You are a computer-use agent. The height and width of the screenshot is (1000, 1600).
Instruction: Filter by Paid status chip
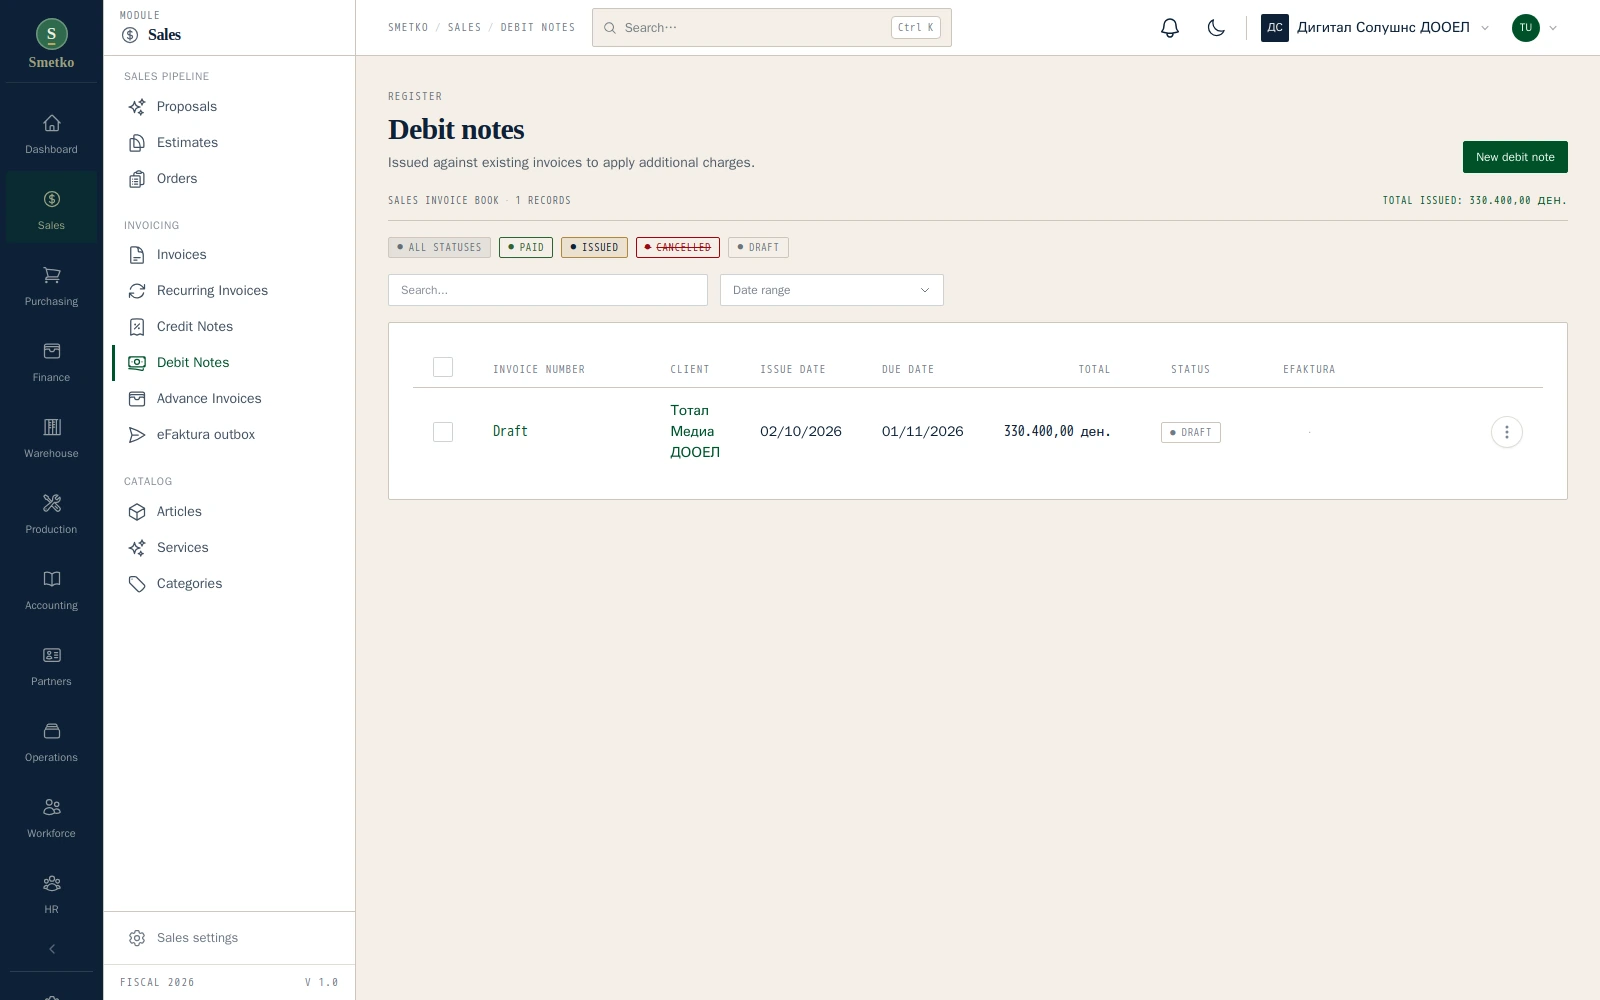coord(526,247)
